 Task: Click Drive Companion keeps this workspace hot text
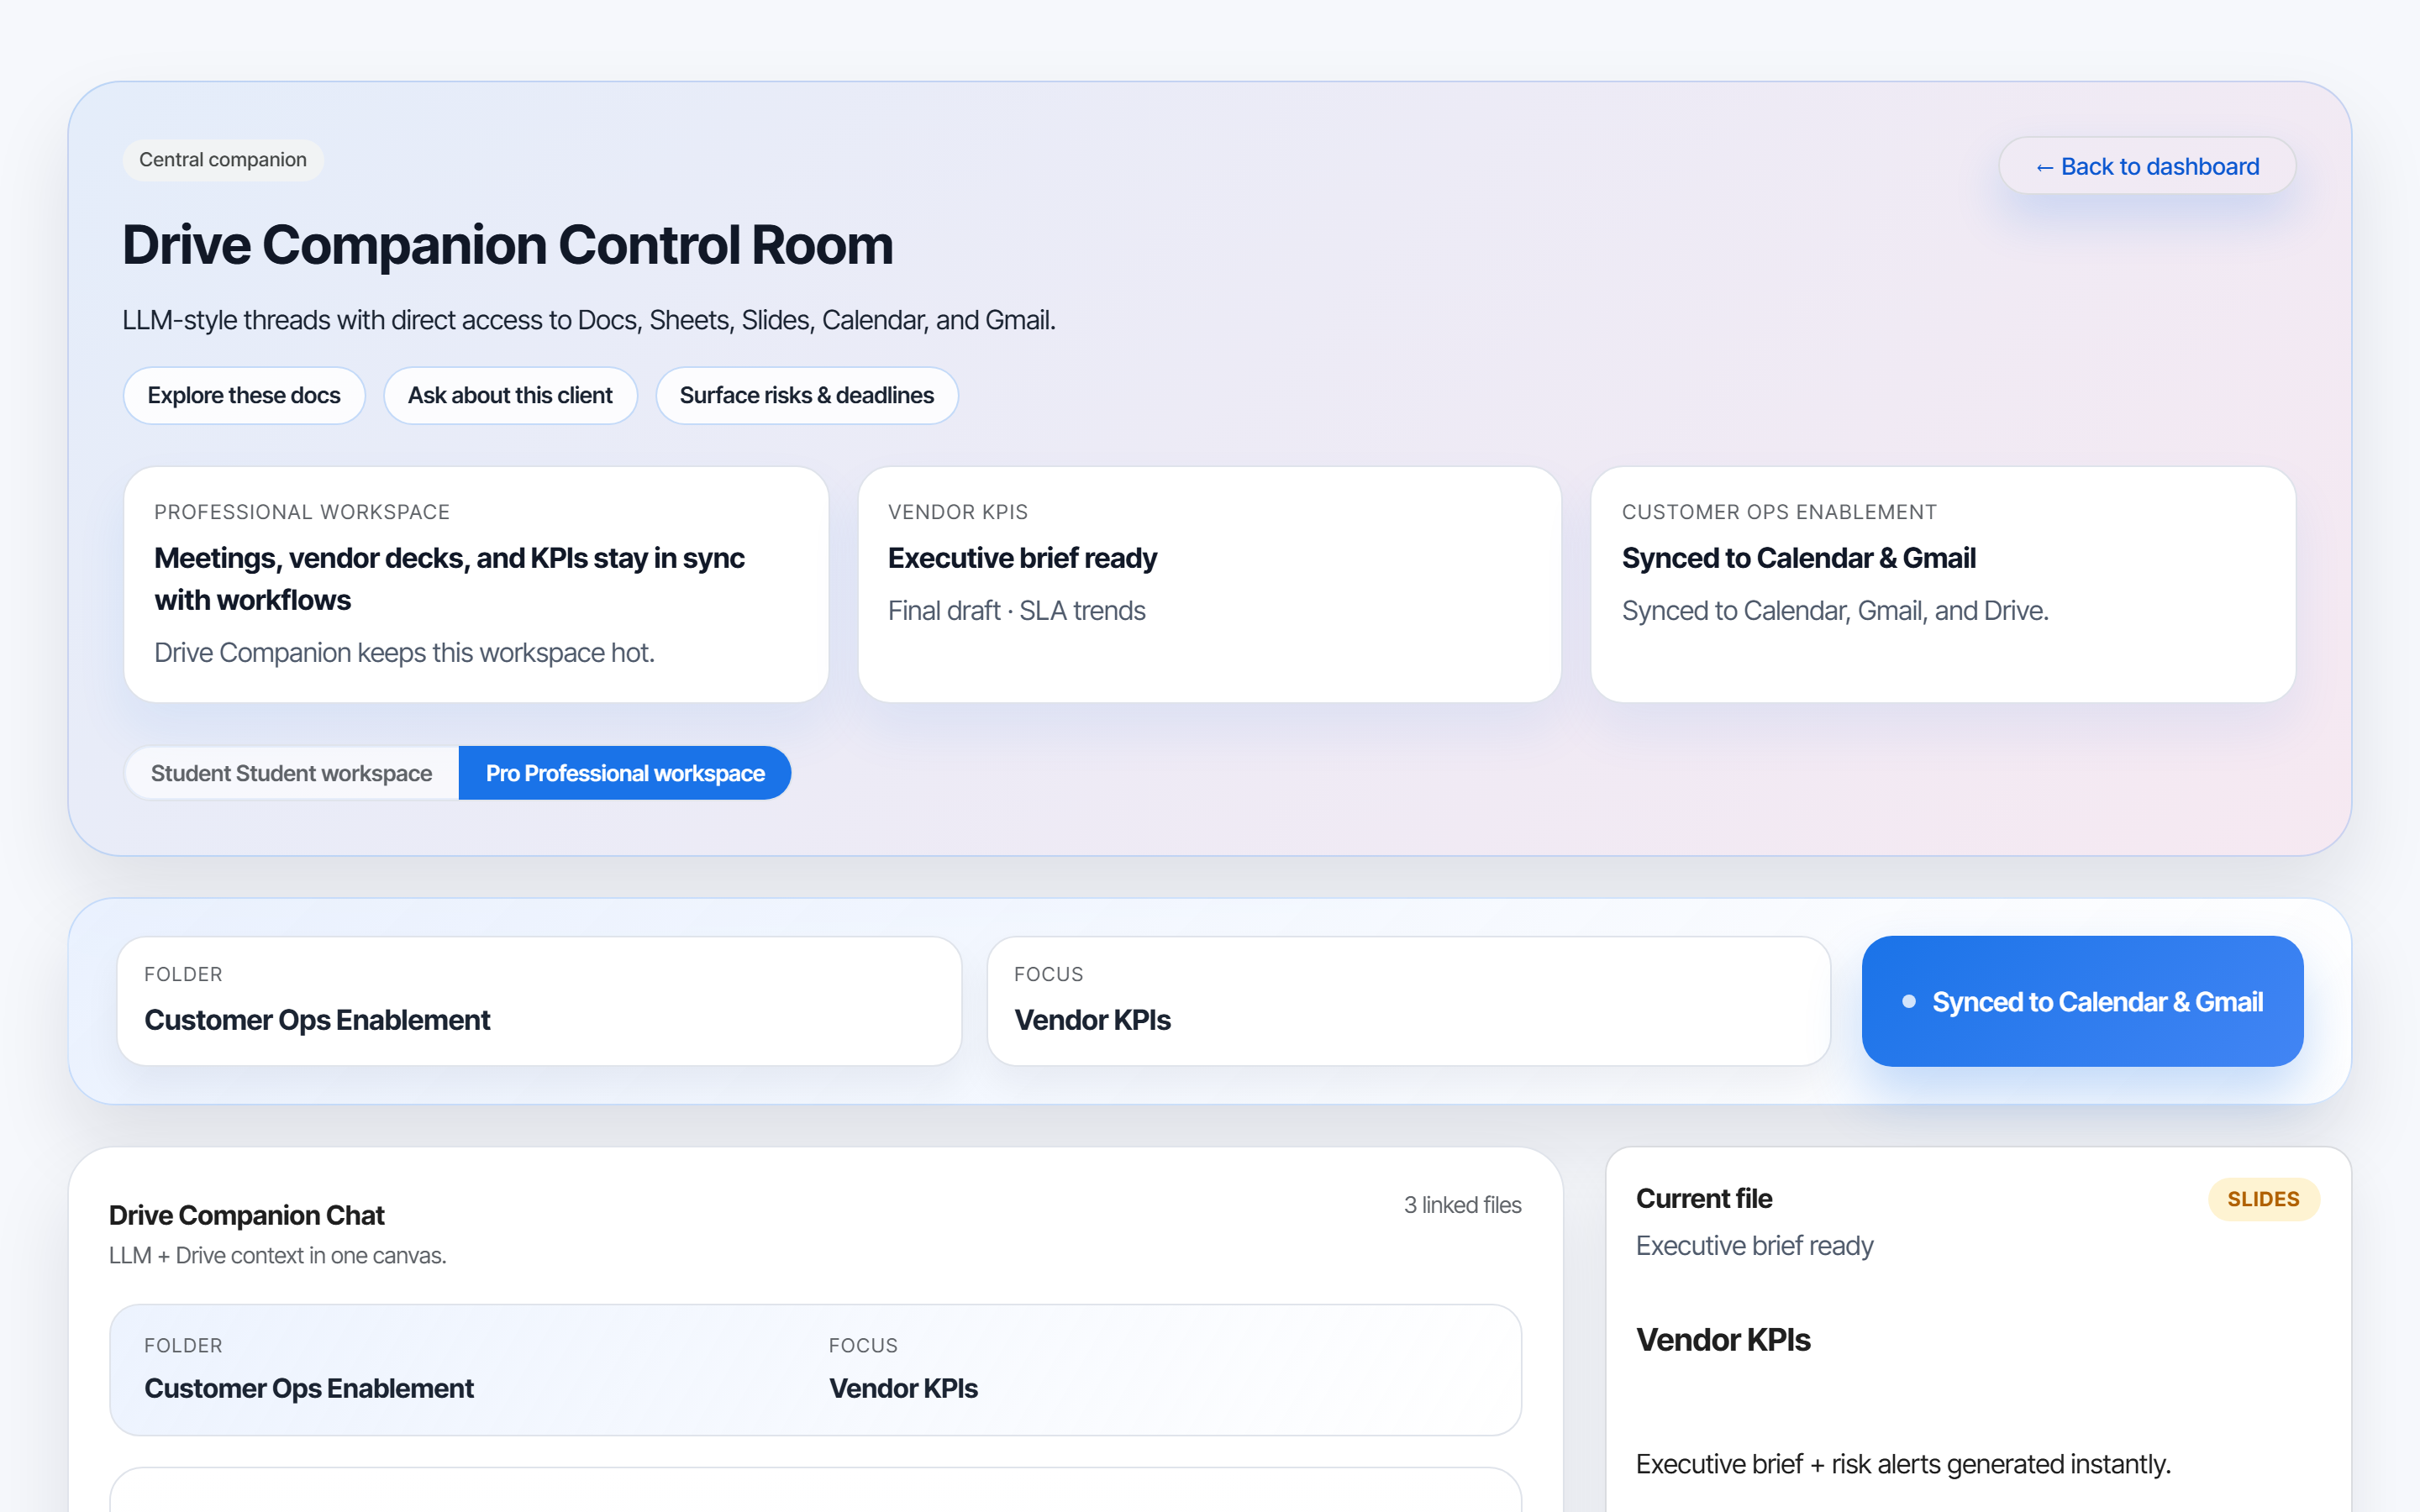(x=404, y=653)
